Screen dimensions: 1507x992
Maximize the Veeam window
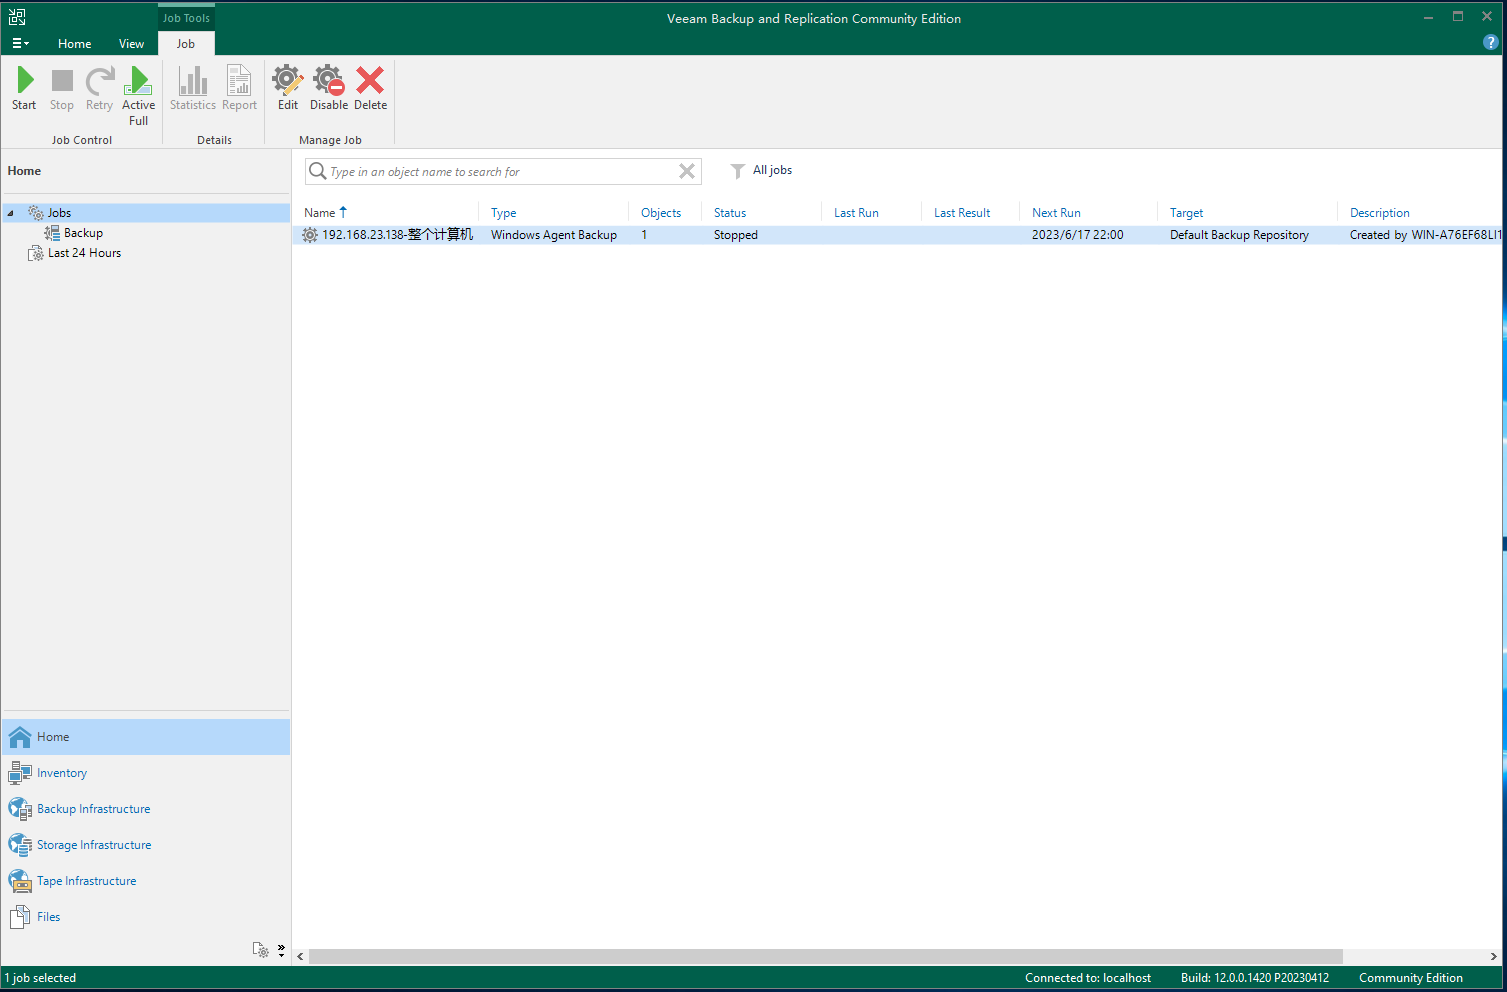(x=1458, y=17)
